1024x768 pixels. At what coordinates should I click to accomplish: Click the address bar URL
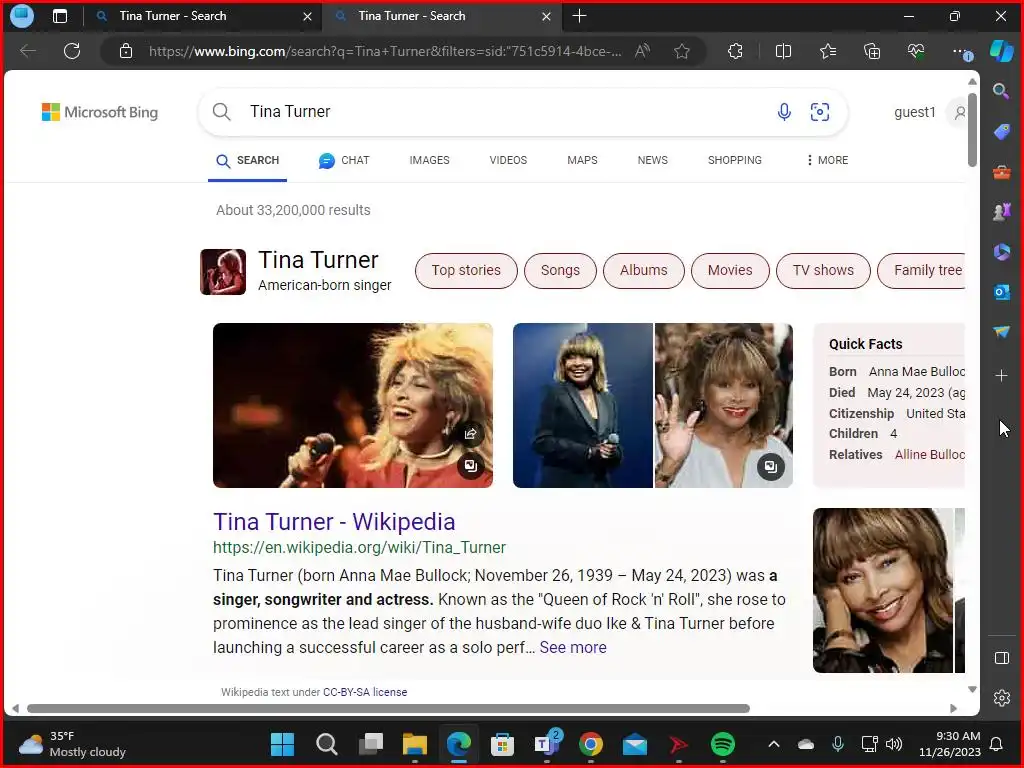click(385, 51)
